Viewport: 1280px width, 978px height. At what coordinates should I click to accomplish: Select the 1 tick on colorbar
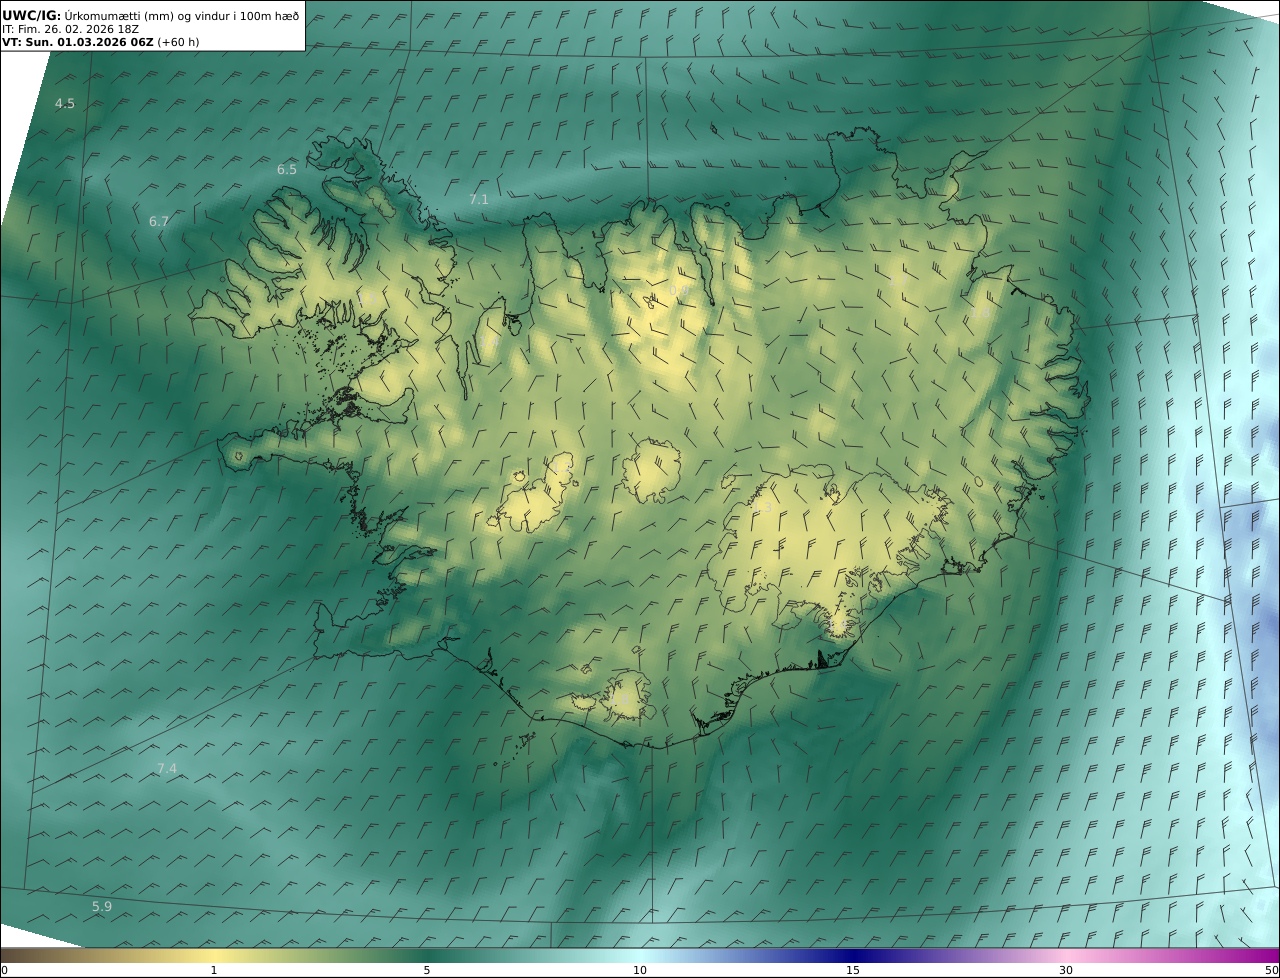click(214, 970)
